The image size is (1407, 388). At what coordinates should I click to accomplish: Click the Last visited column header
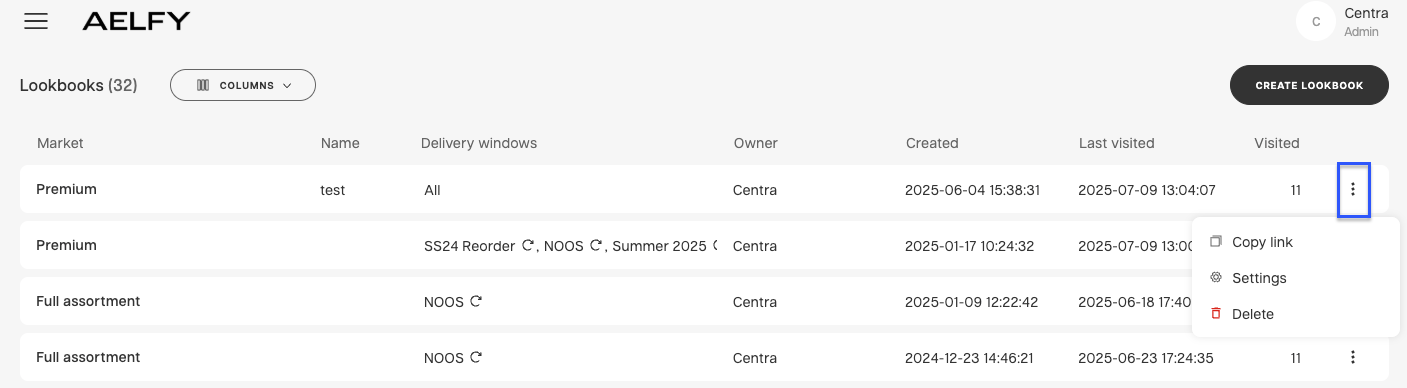pyautogui.click(x=1116, y=143)
